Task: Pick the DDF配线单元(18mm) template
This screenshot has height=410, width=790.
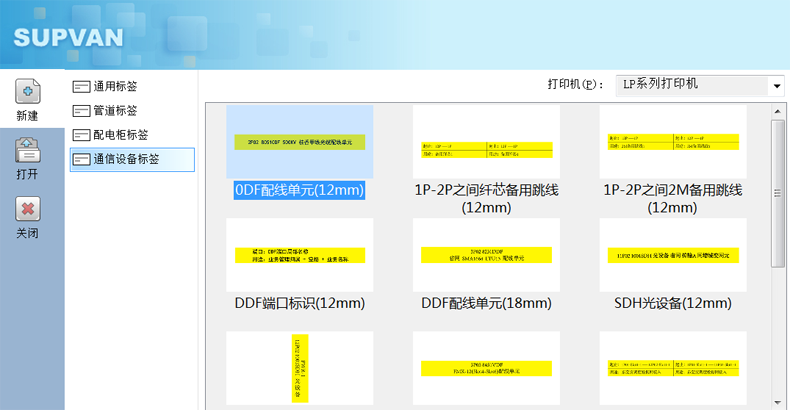Action: [486, 255]
